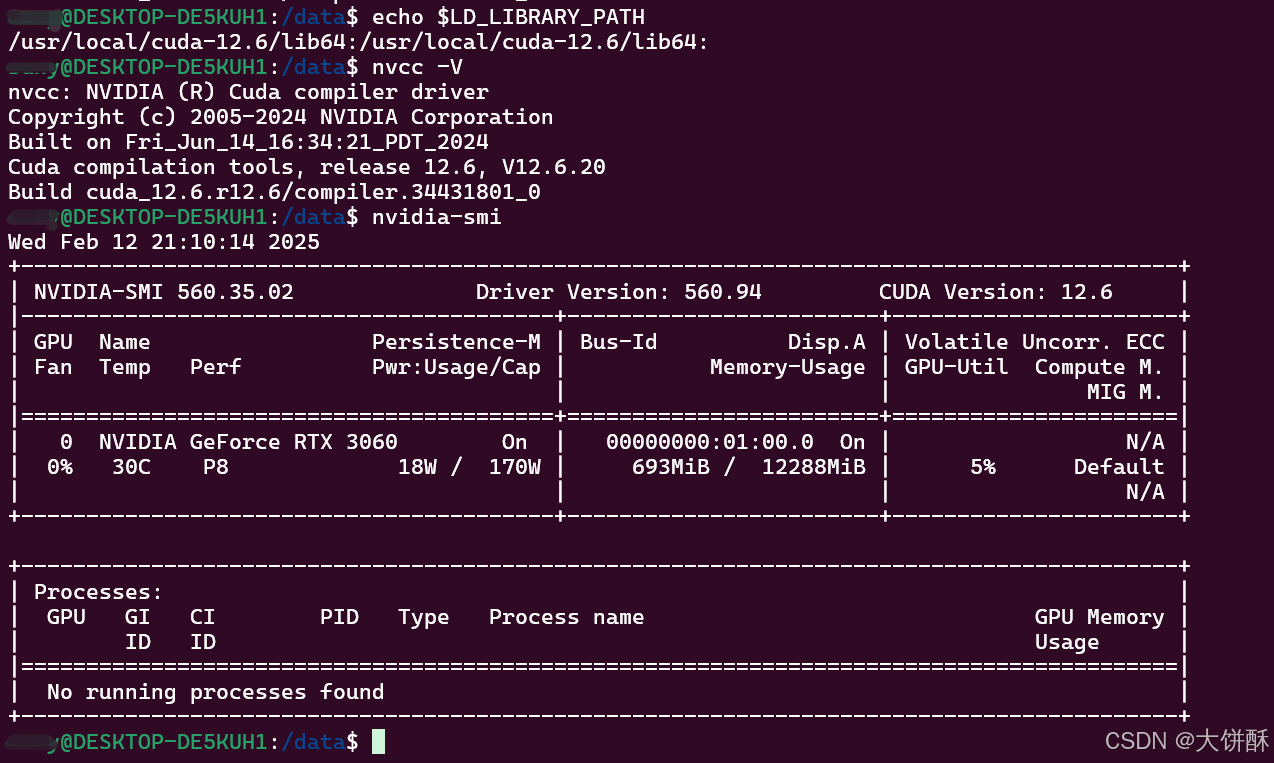Viewport: 1274px width, 763px height.
Task: Click the 'MIG M.' column header
Action: pyautogui.click(x=1126, y=392)
